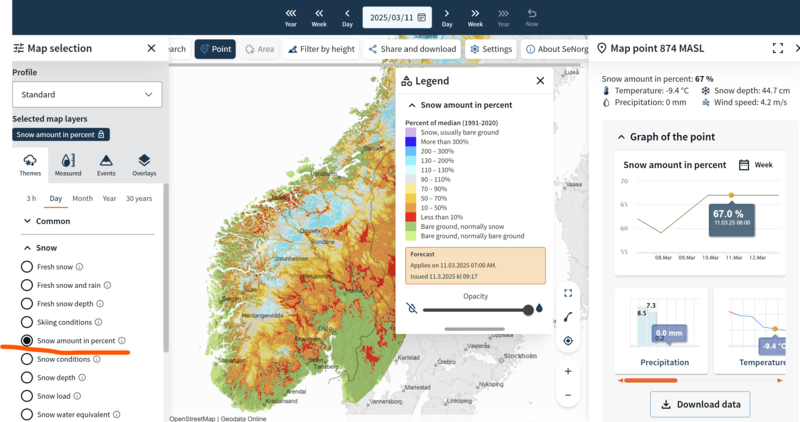Show info for Snow conditions

coord(96,359)
